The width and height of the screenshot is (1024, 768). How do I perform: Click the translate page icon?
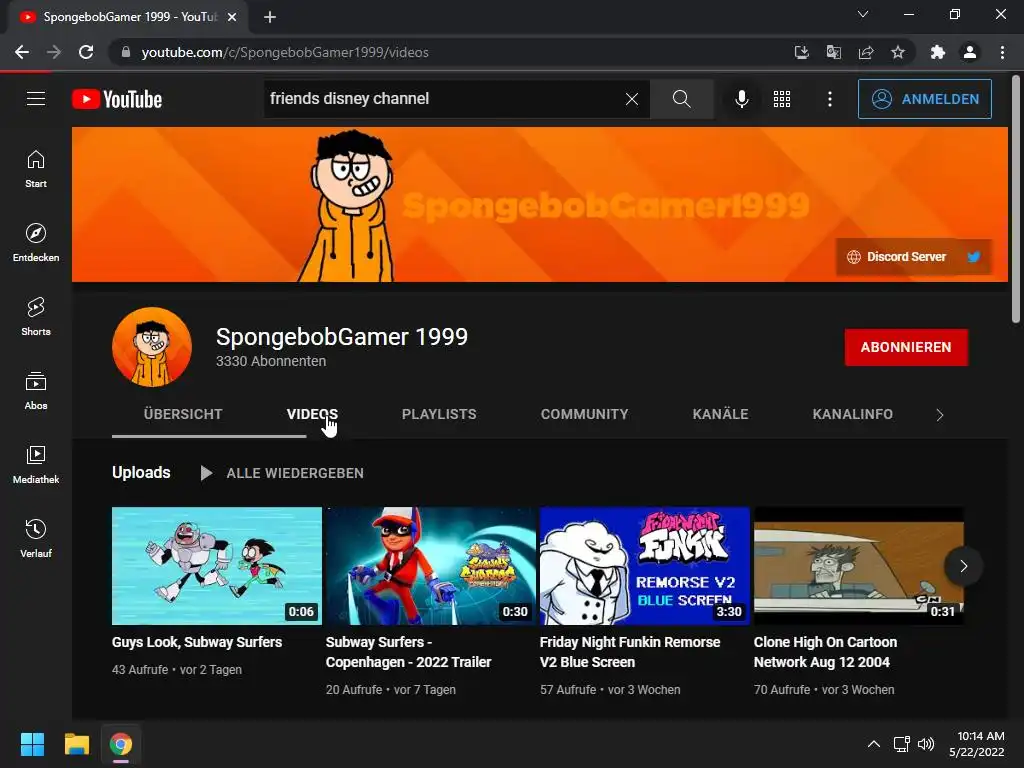[x=833, y=52]
